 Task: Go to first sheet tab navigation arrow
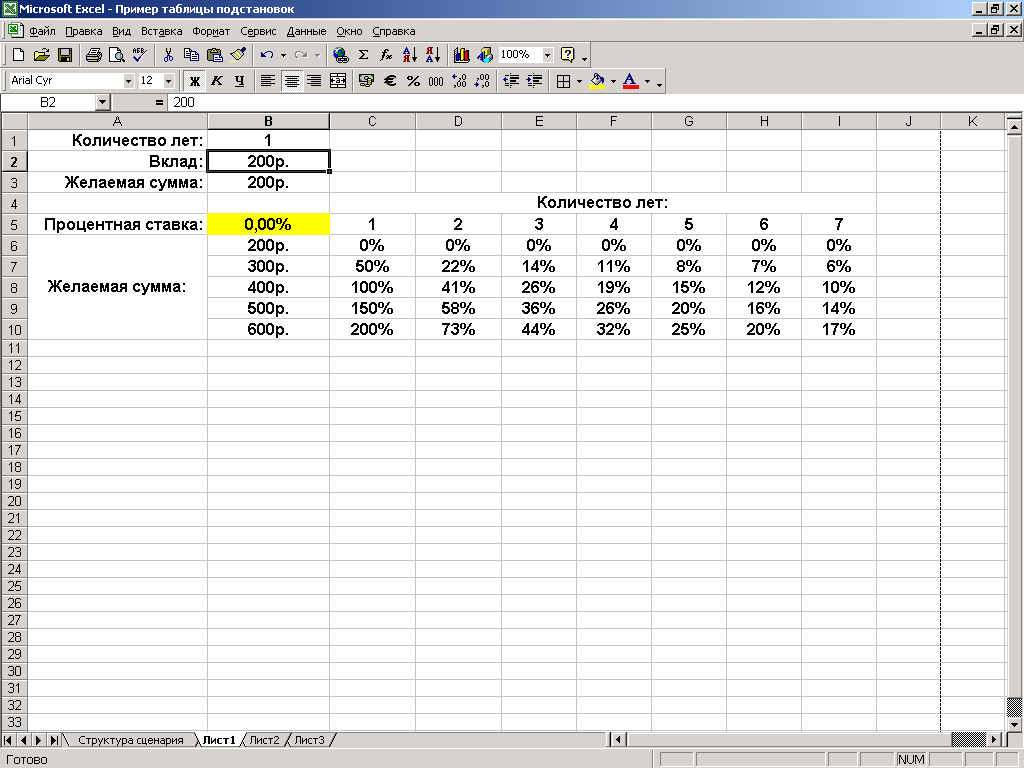[8, 740]
